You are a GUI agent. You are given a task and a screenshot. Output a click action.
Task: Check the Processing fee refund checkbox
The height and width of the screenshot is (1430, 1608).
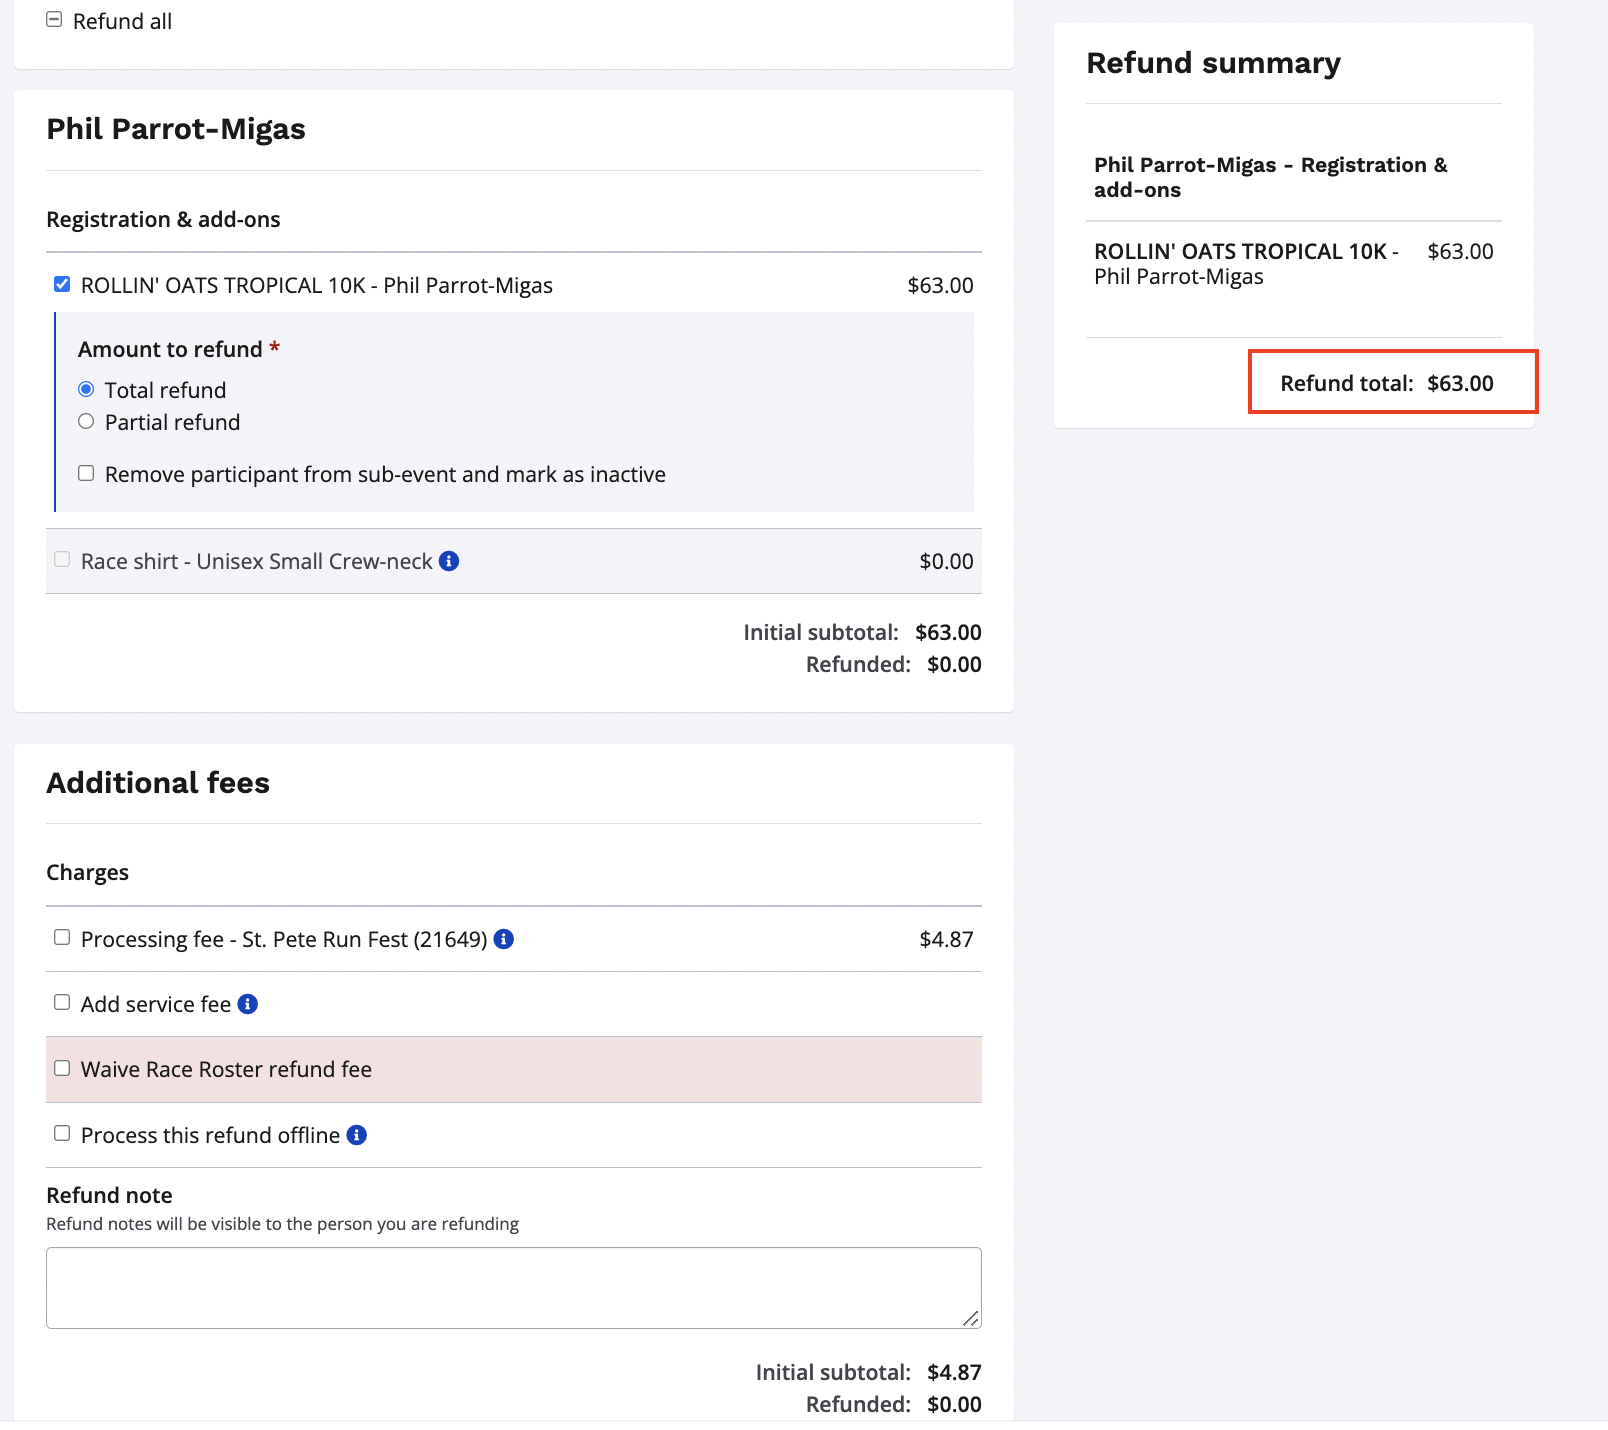coord(62,938)
